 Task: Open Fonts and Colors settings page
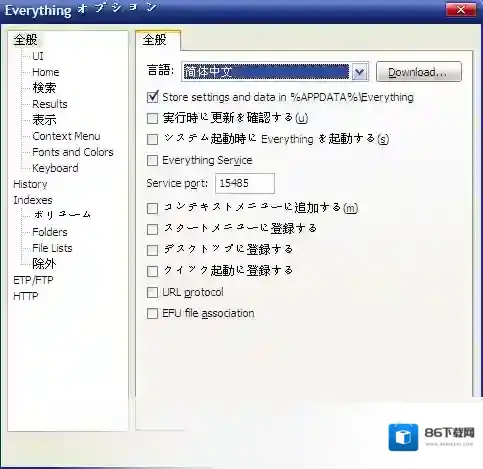pyautogui.click(x=73, y=152)
